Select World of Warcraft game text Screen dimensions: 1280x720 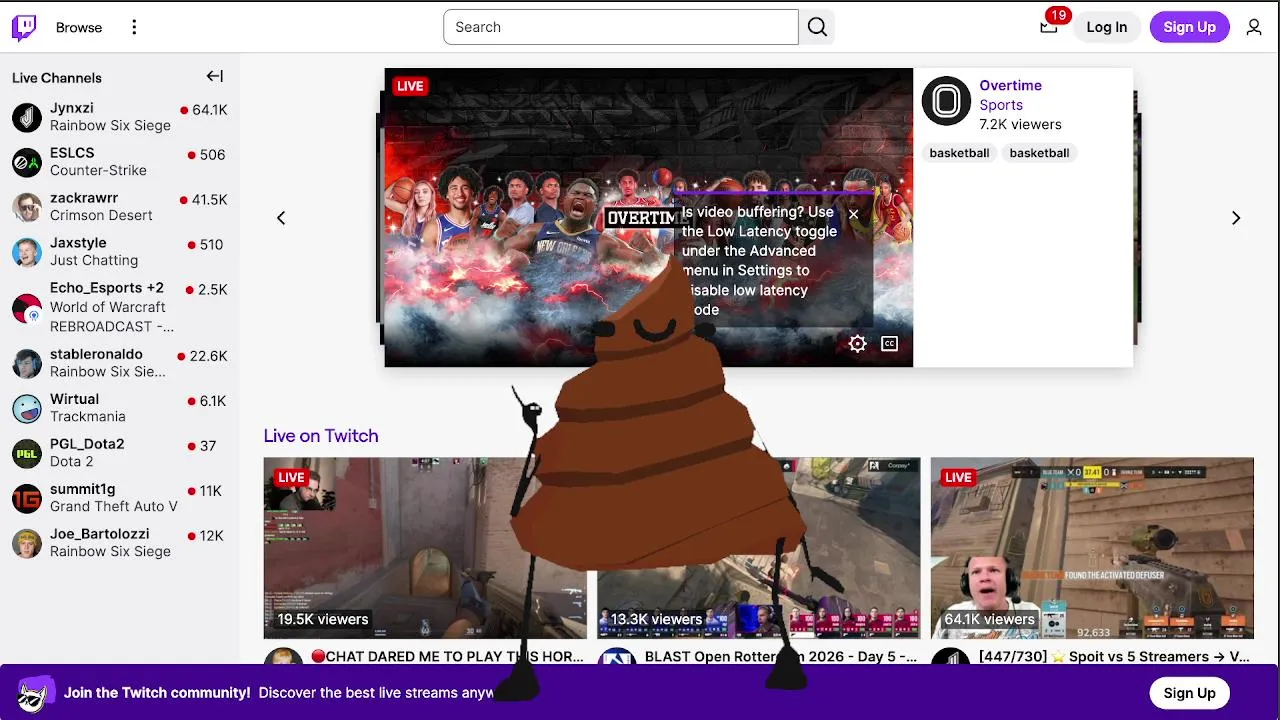(108, 308)
